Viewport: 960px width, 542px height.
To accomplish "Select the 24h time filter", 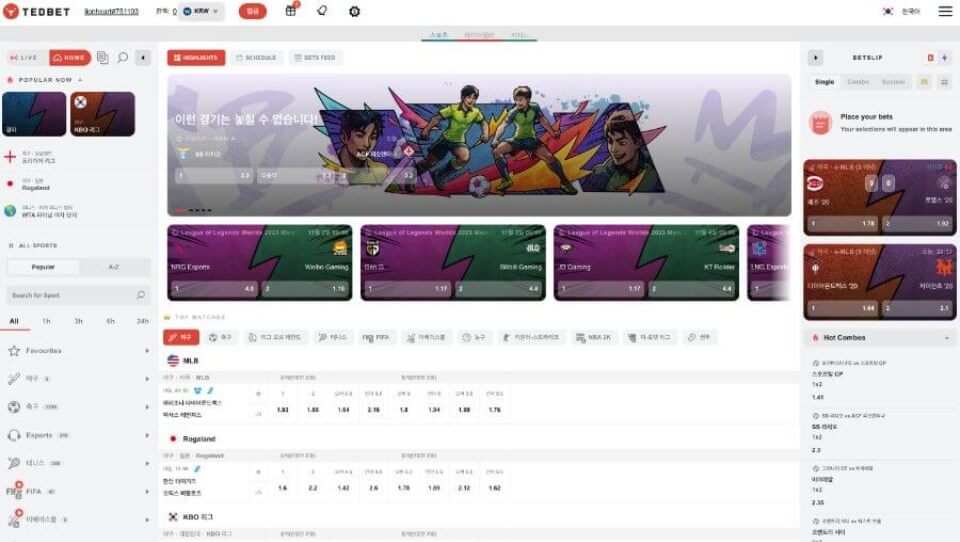I will [143, 321].
